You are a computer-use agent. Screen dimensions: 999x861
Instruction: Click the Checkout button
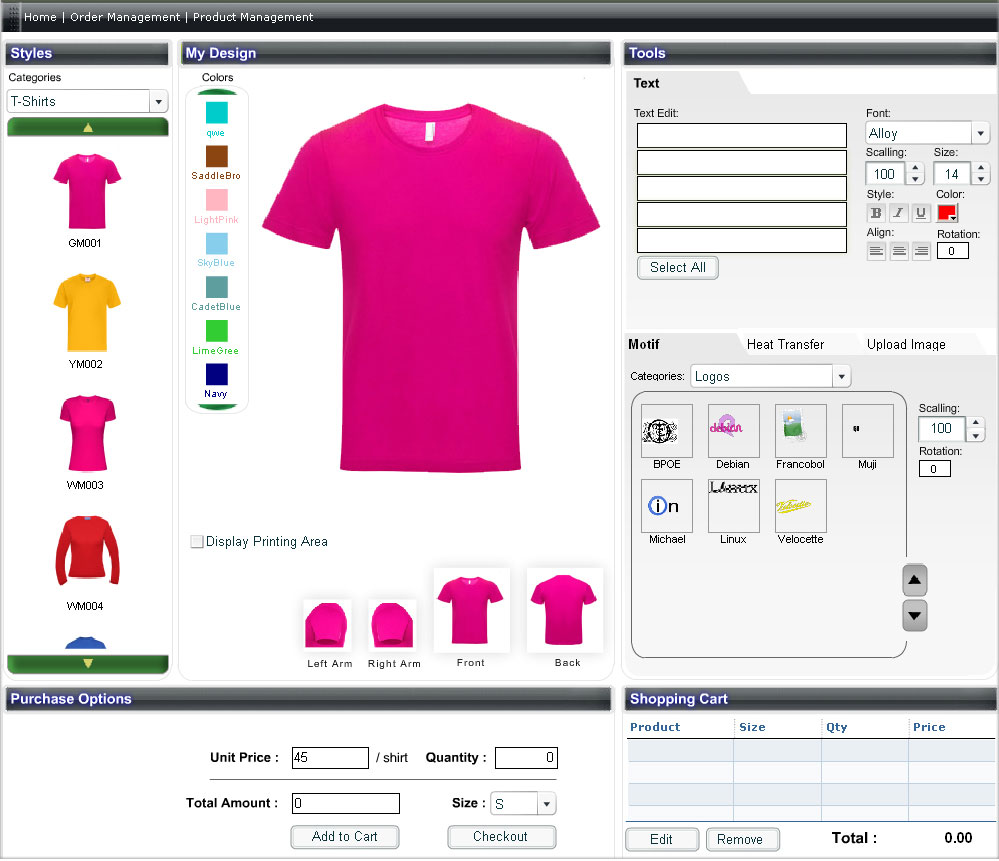(x=501, y=837)
